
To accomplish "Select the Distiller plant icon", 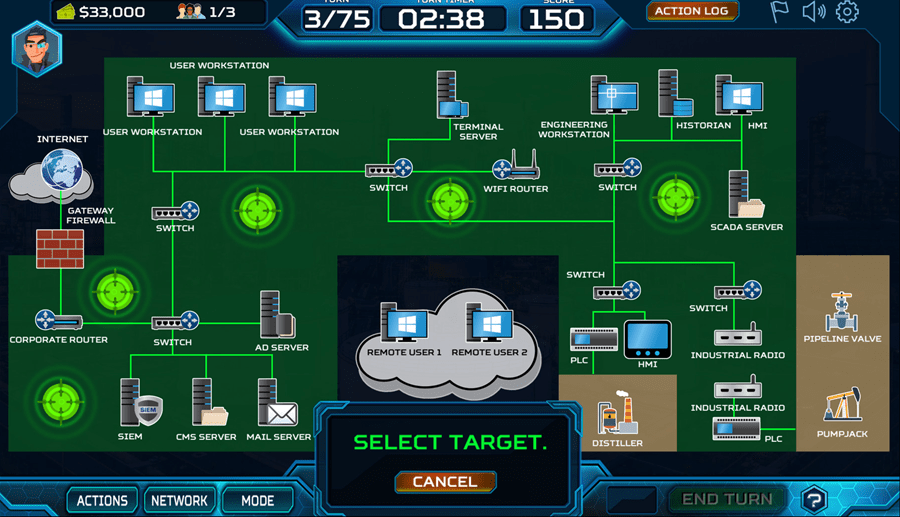I will tap(618, 412).
